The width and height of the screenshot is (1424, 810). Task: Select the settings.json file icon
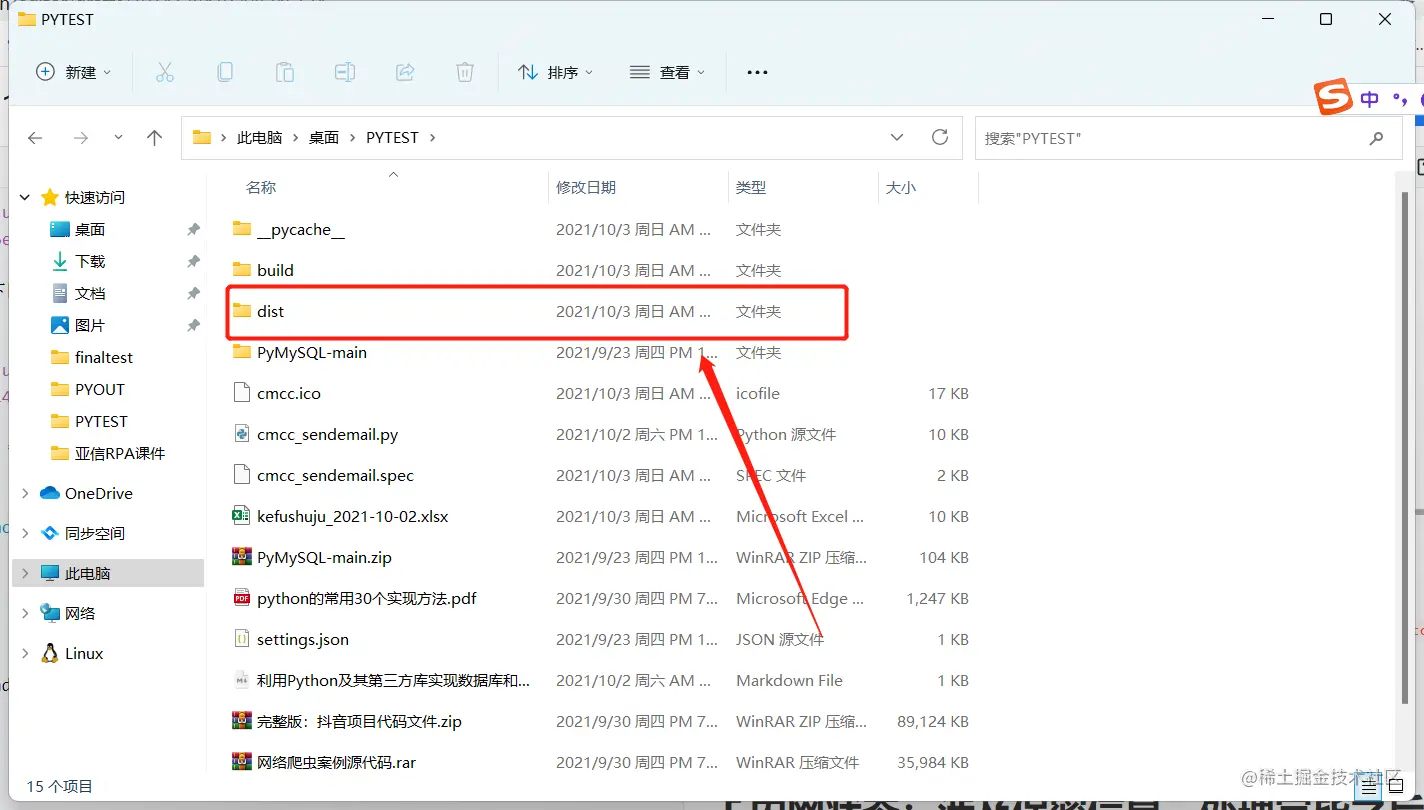coord(241,639)
